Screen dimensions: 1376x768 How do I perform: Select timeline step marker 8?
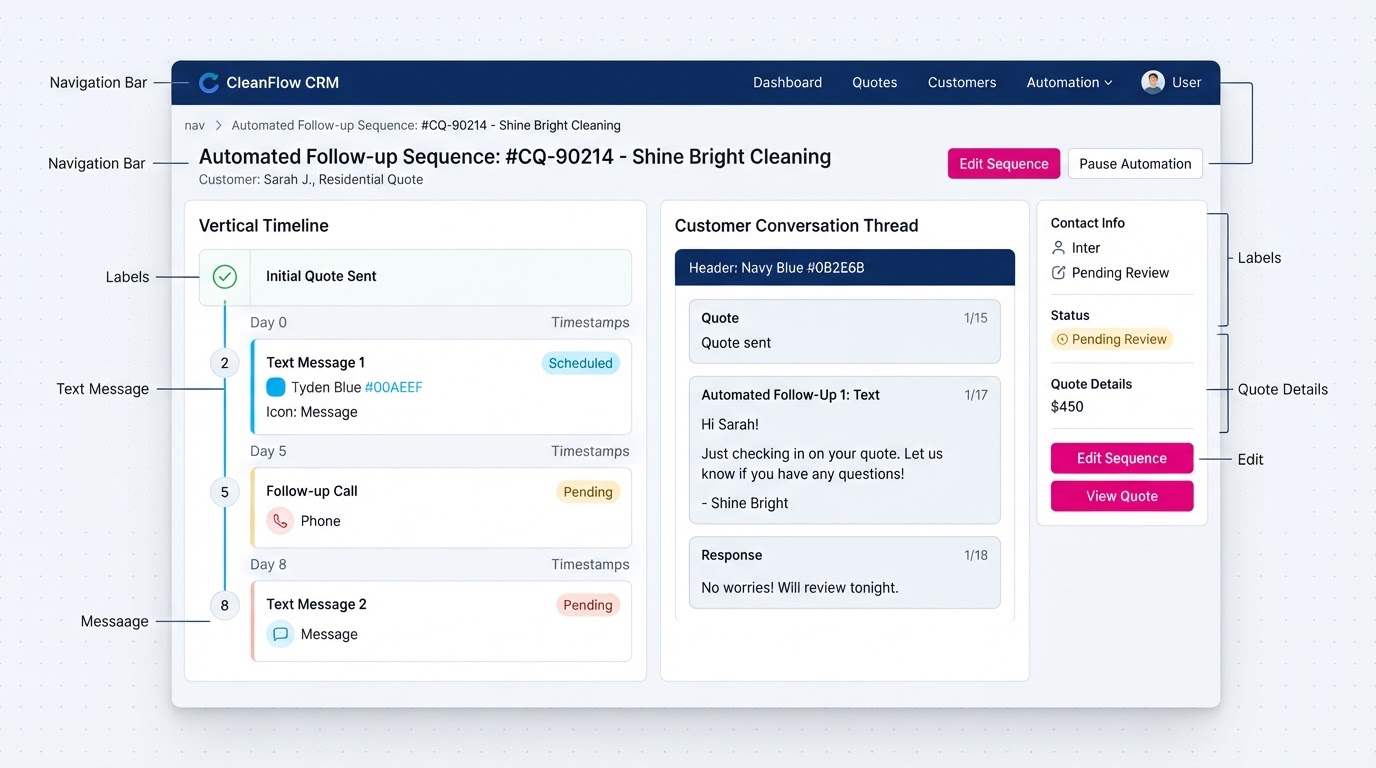coord(225,605)
